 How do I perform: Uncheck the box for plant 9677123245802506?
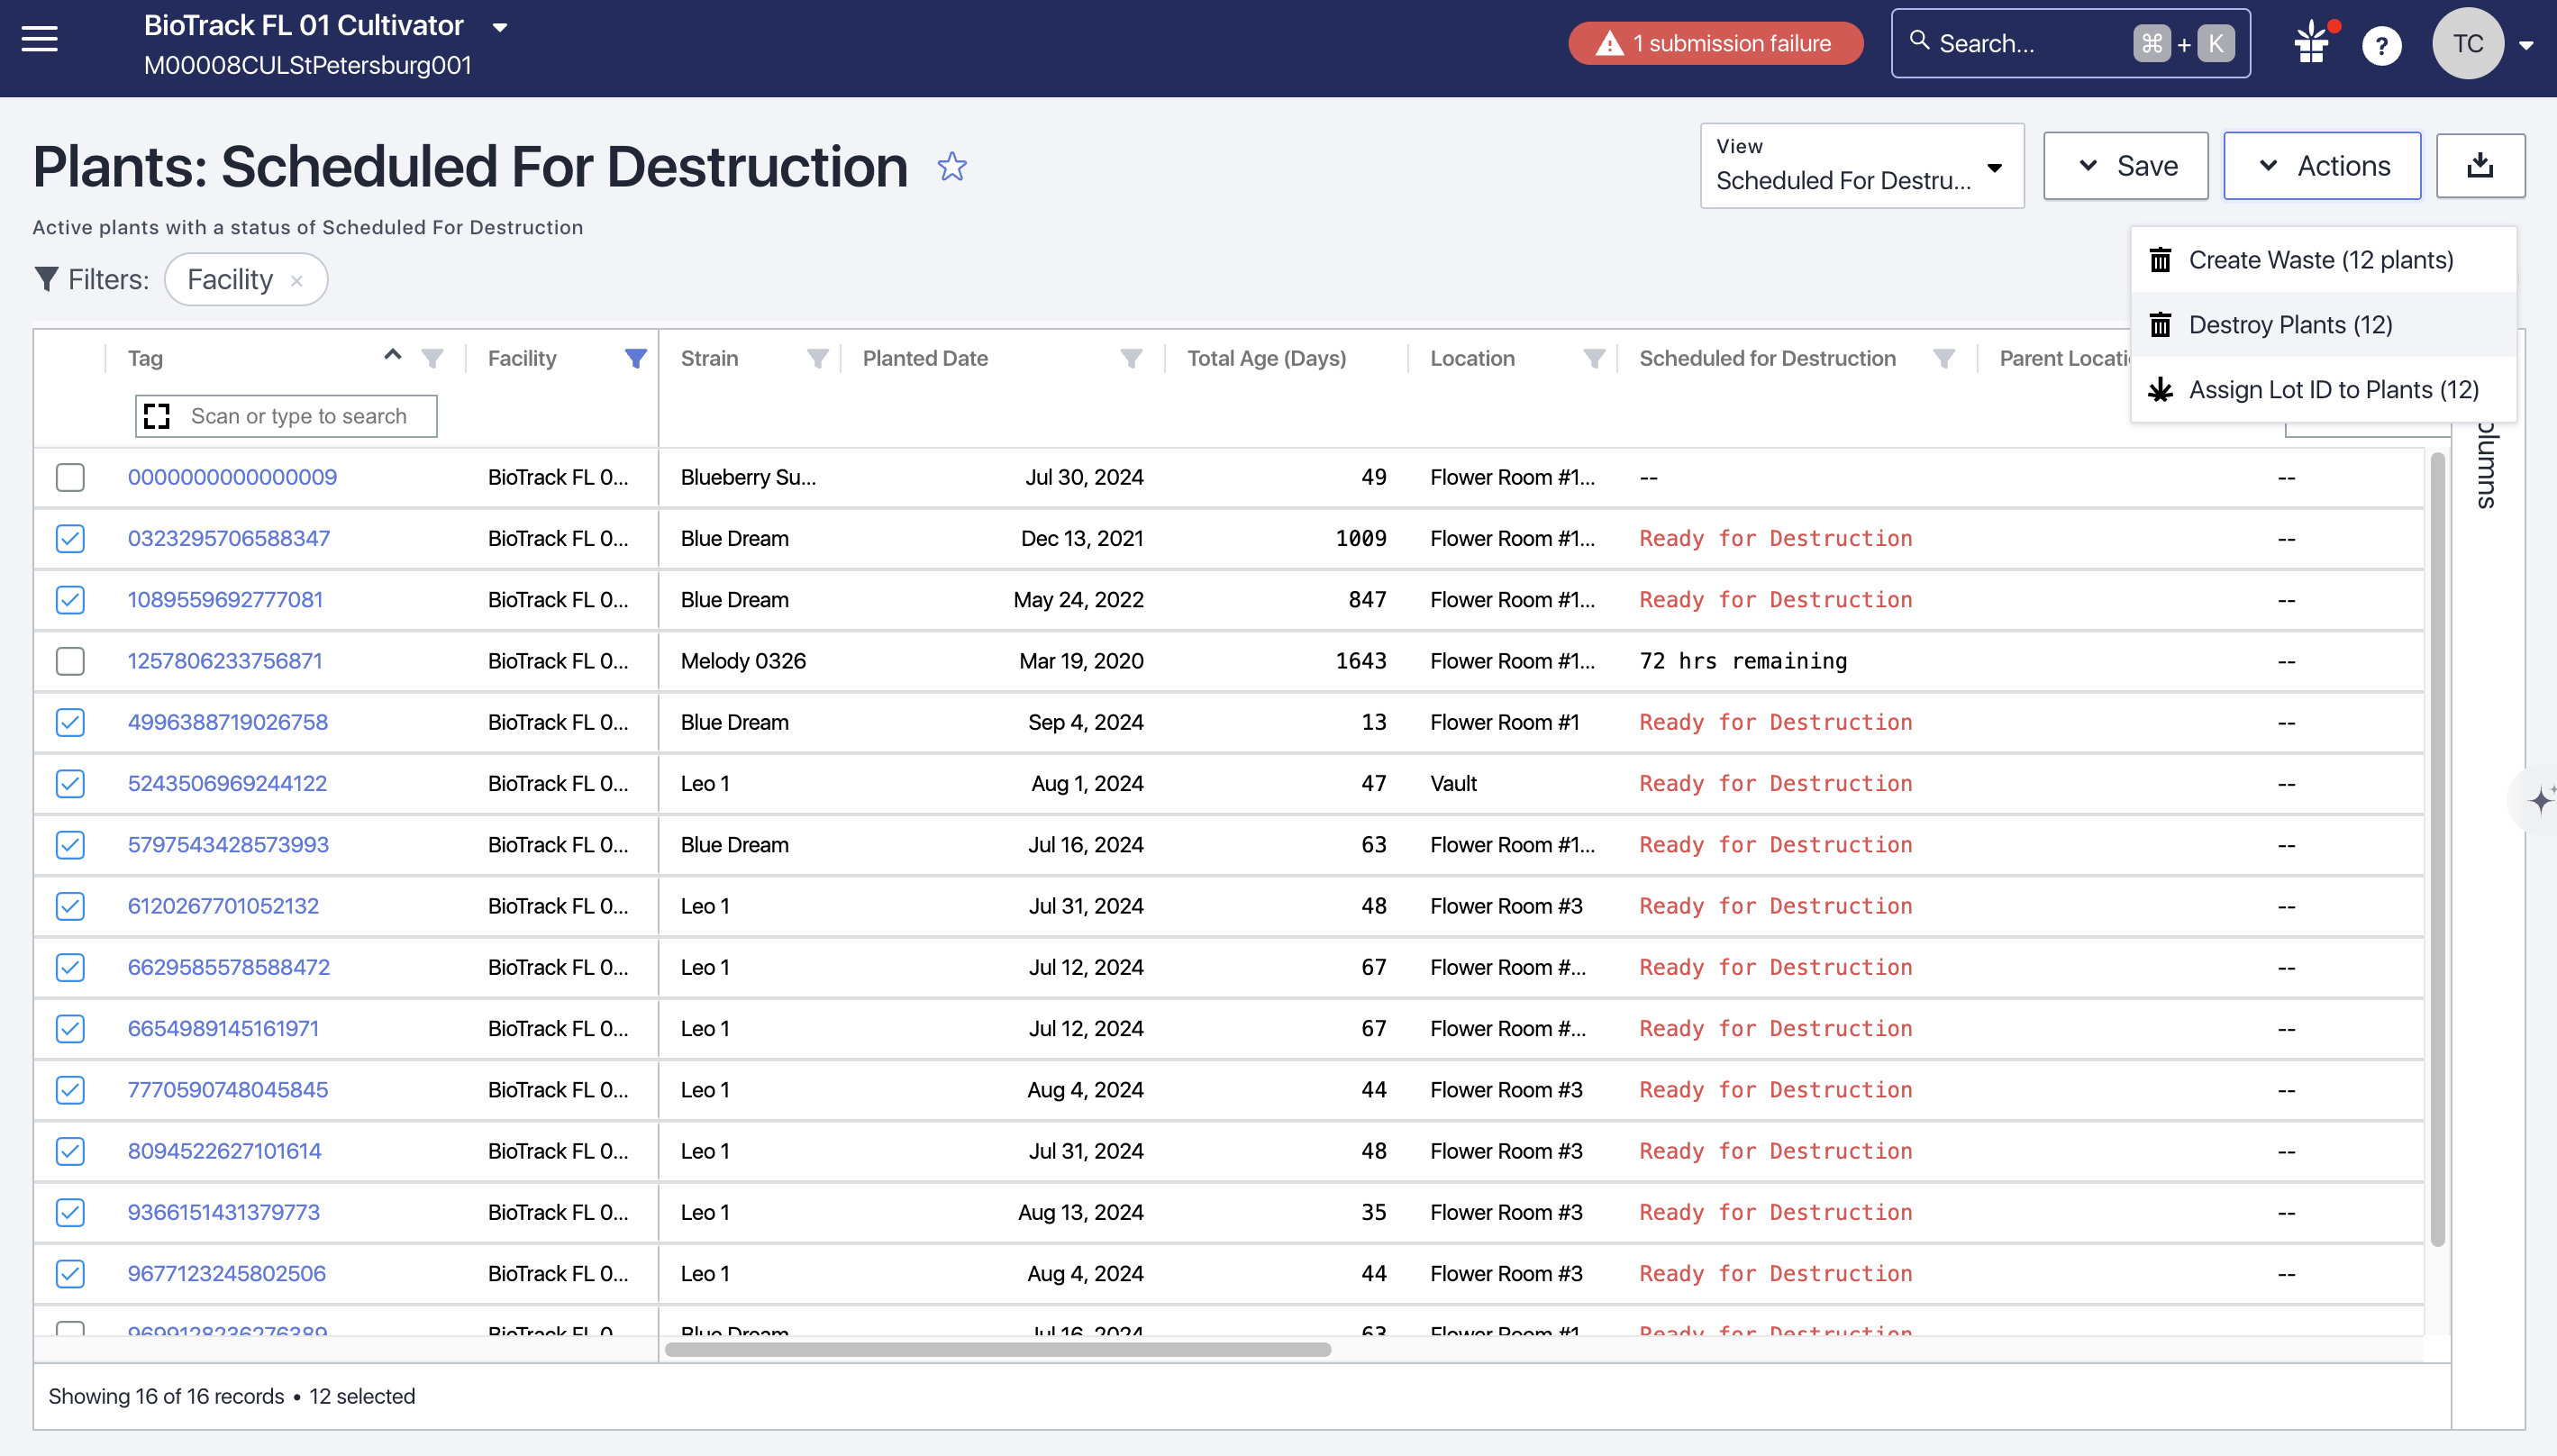(x=70, y=1274)
